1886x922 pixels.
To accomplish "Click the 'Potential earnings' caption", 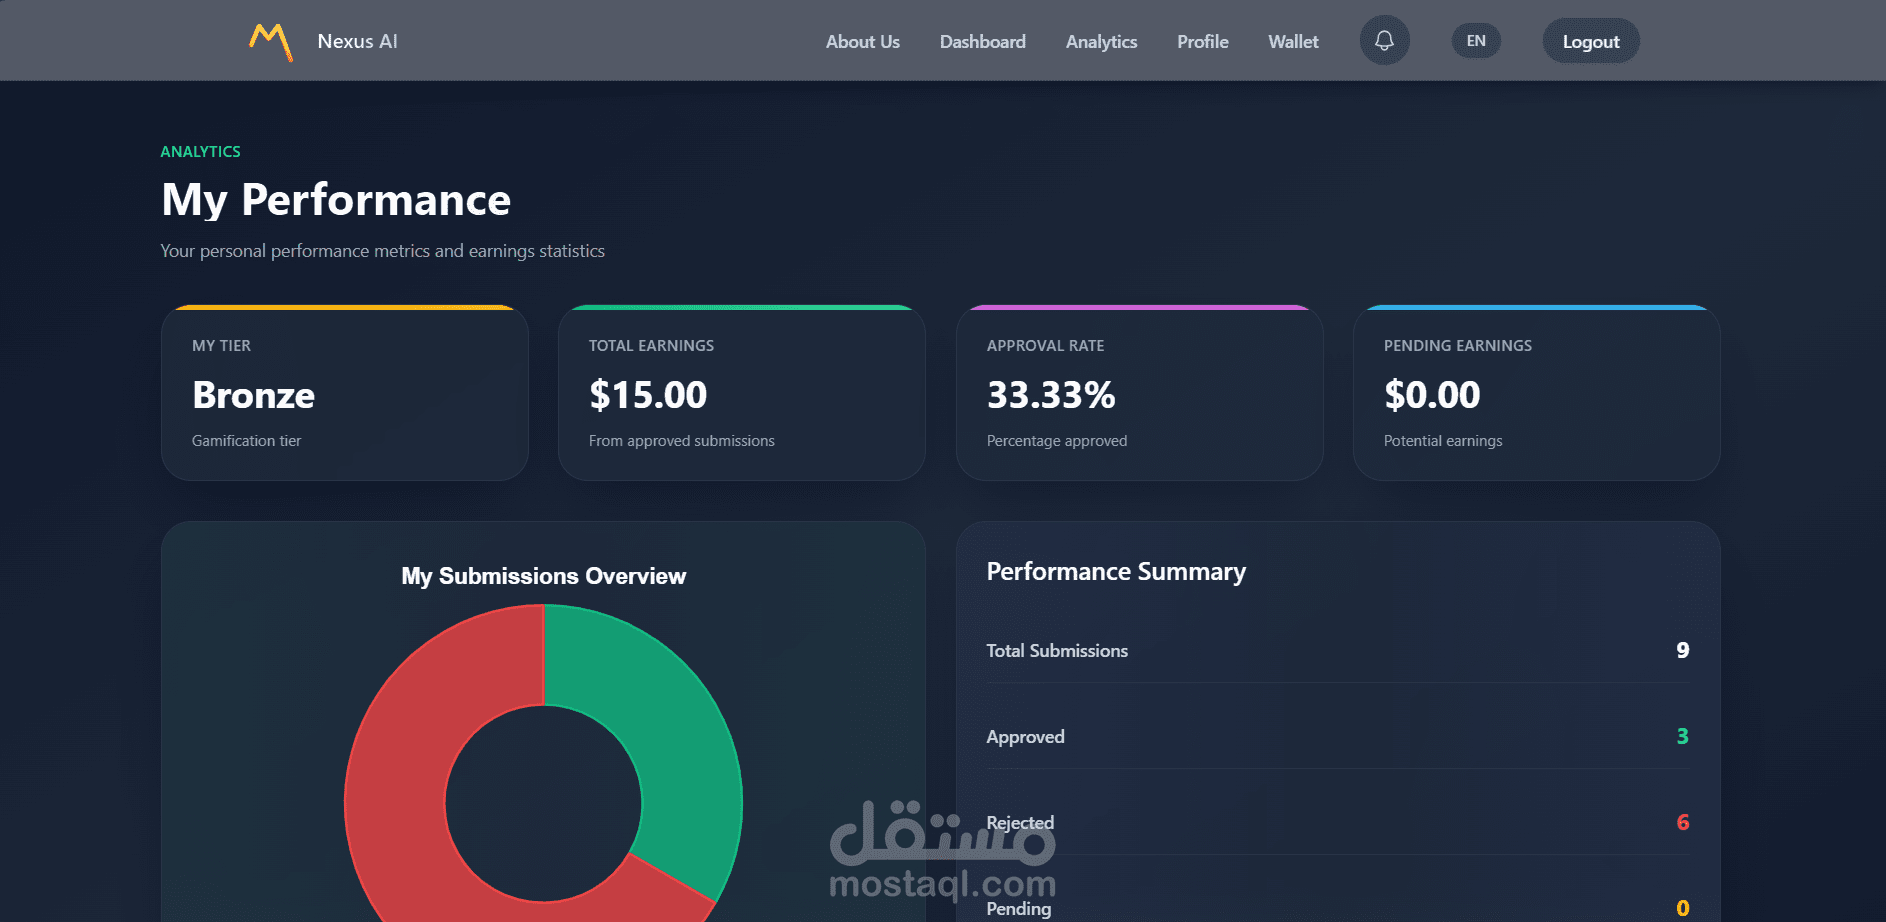I will (x=1443, y=441).
